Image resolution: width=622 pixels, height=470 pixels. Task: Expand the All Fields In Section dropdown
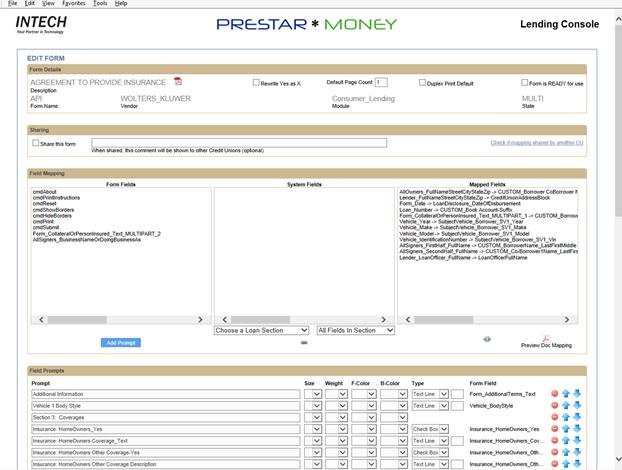tap(355, 330)
